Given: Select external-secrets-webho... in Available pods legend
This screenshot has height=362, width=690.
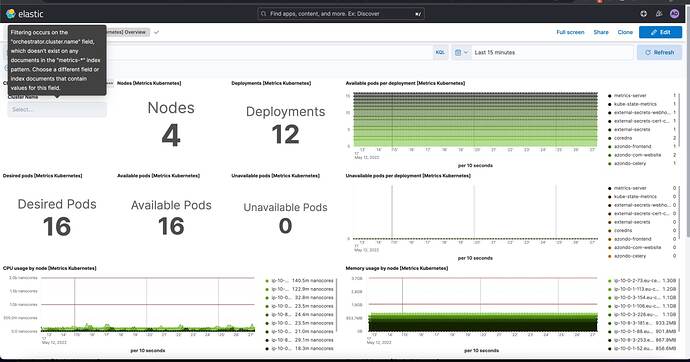Looking at the screenshot, I should click(642, 113).
